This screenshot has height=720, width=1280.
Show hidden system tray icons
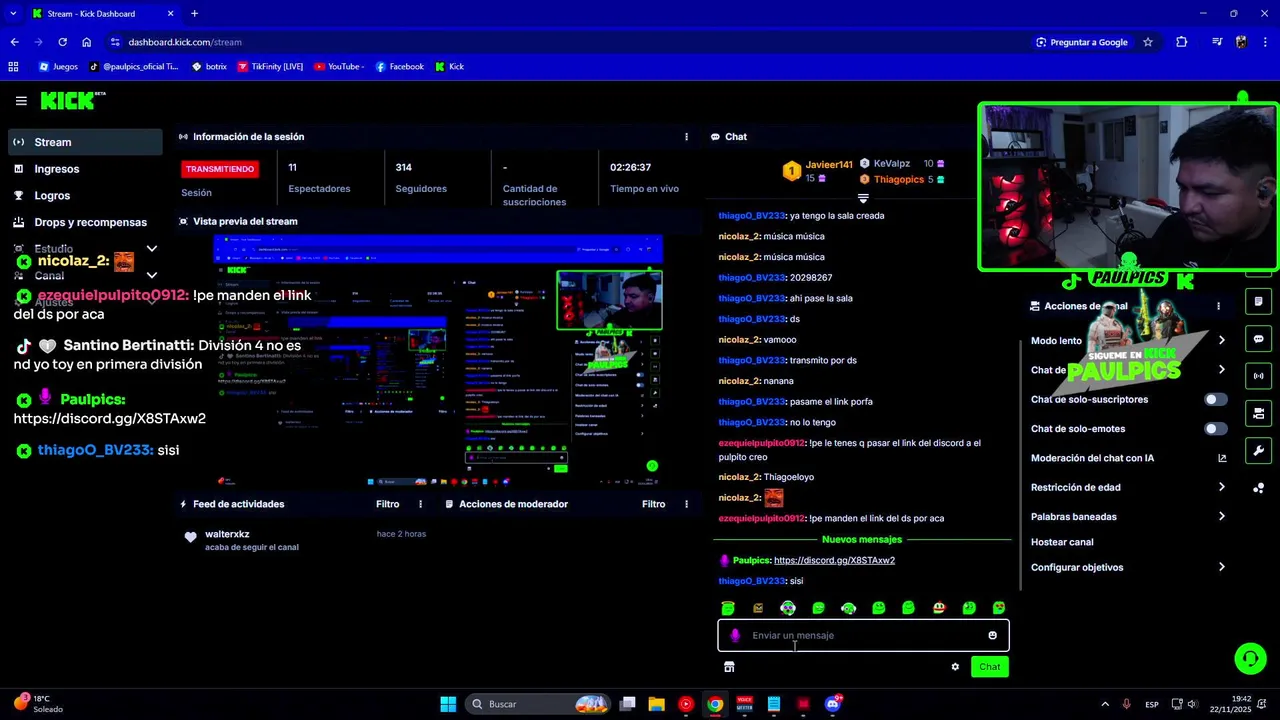1104,704
